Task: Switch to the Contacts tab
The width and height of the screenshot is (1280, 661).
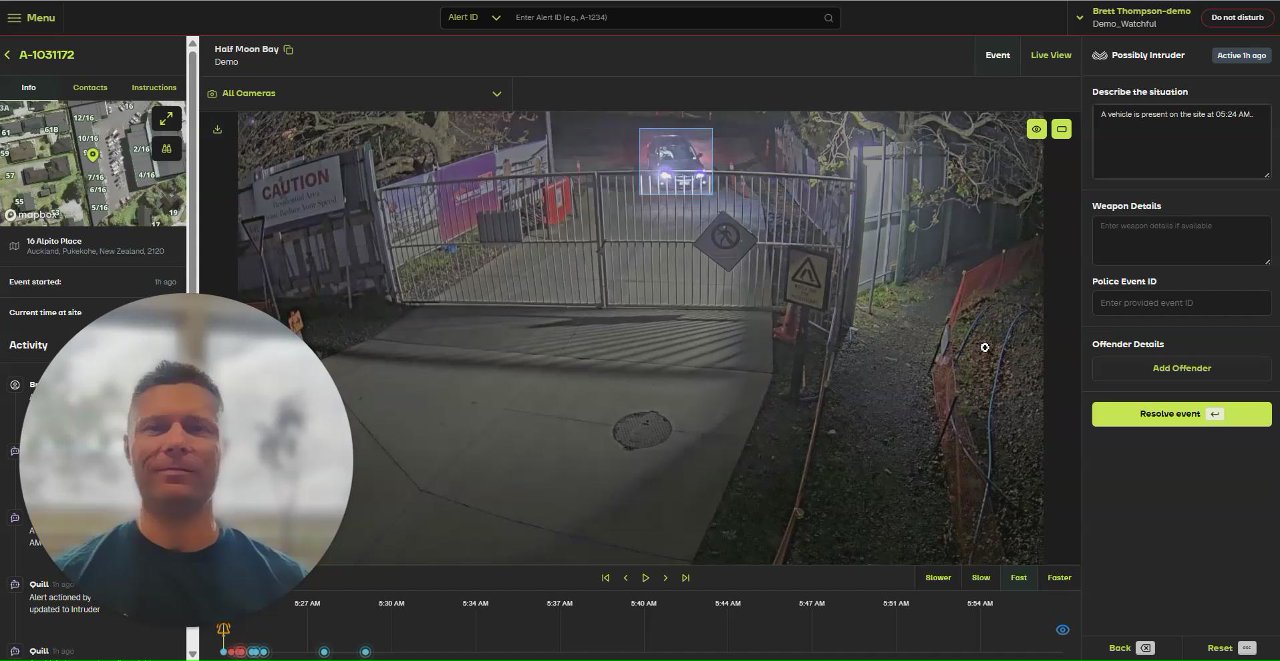Action: click(90, 88)
